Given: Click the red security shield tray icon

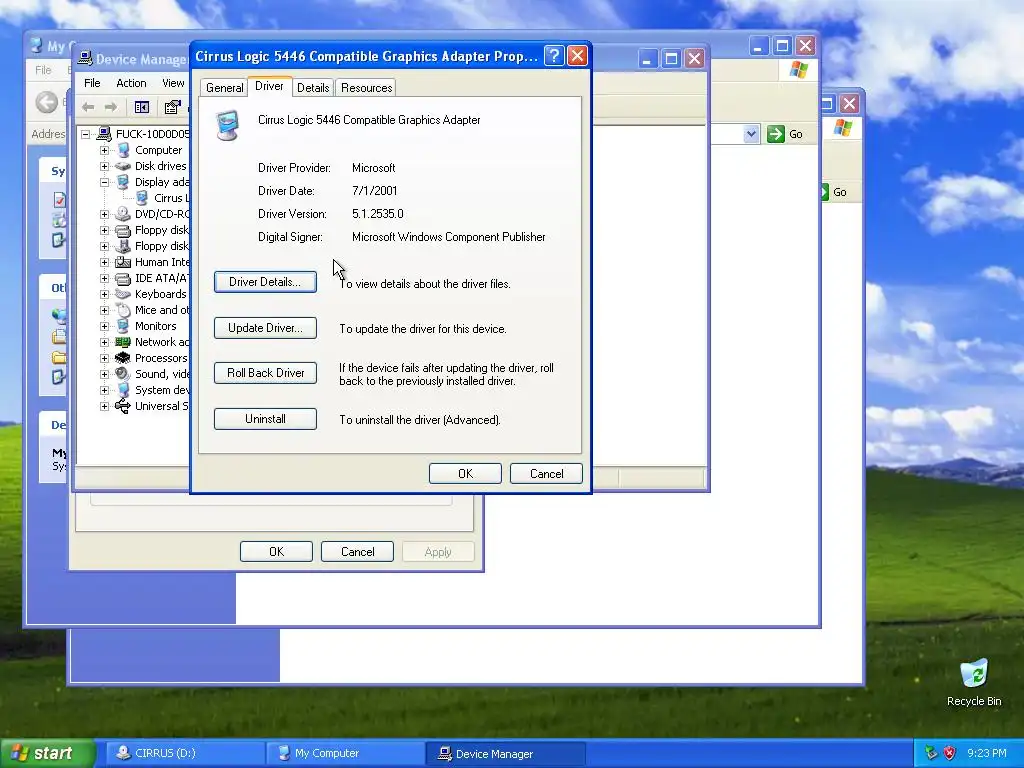Looking at the screenshot, I should 950,754.
